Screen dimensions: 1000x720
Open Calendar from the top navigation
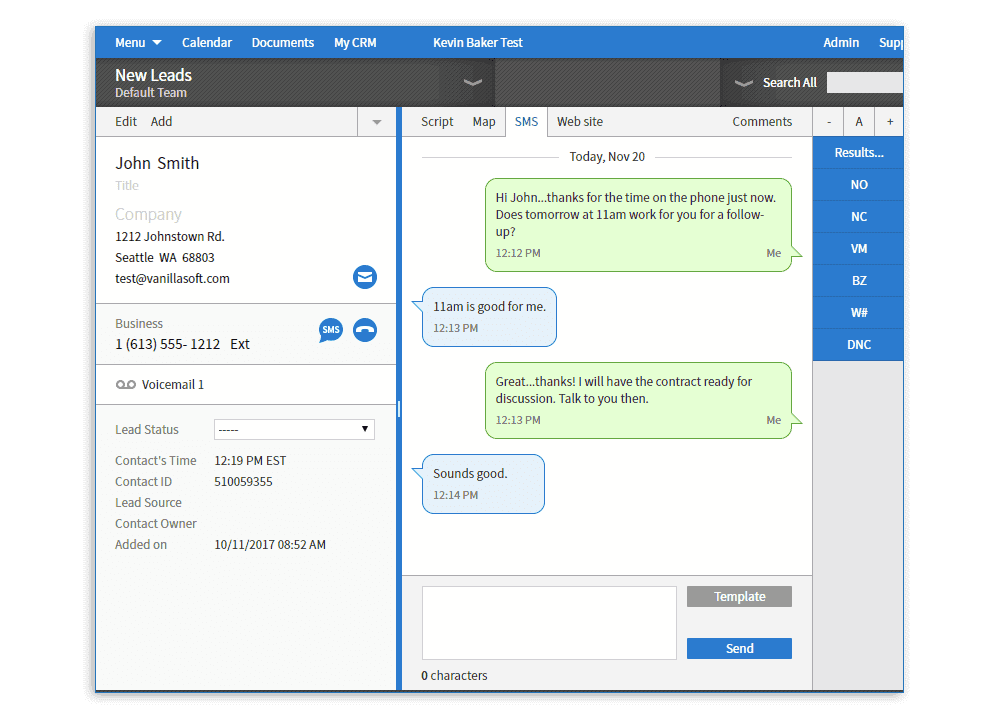coord(207,43)
